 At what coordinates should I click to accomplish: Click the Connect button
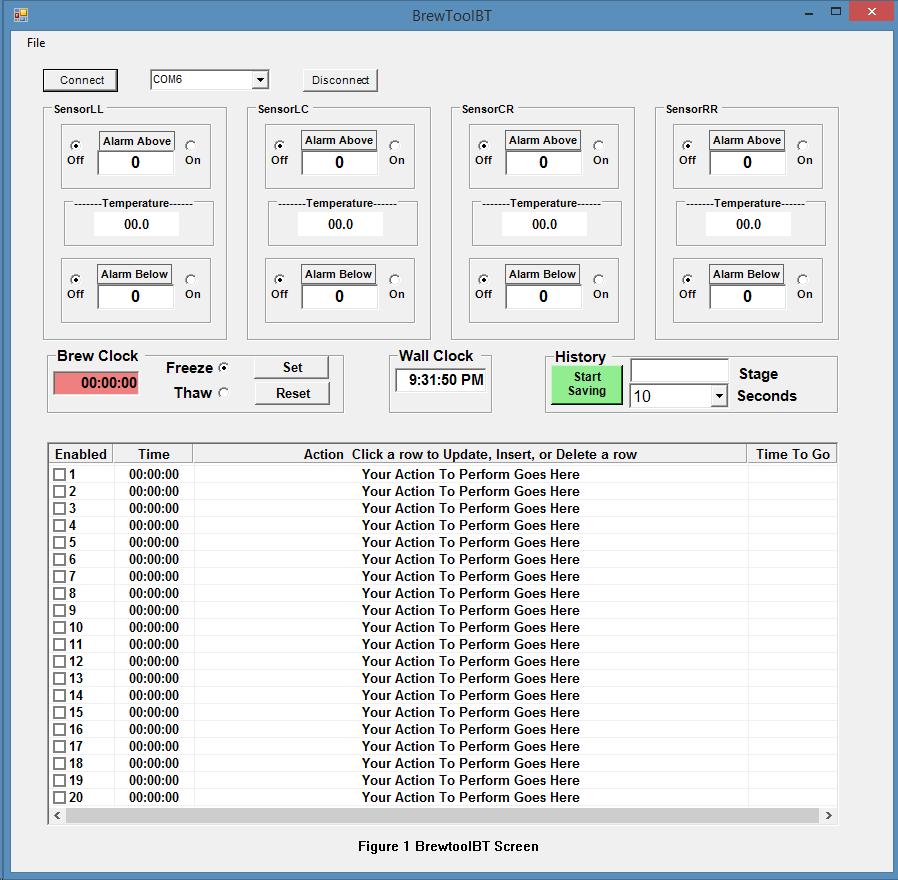pos(81,80)
